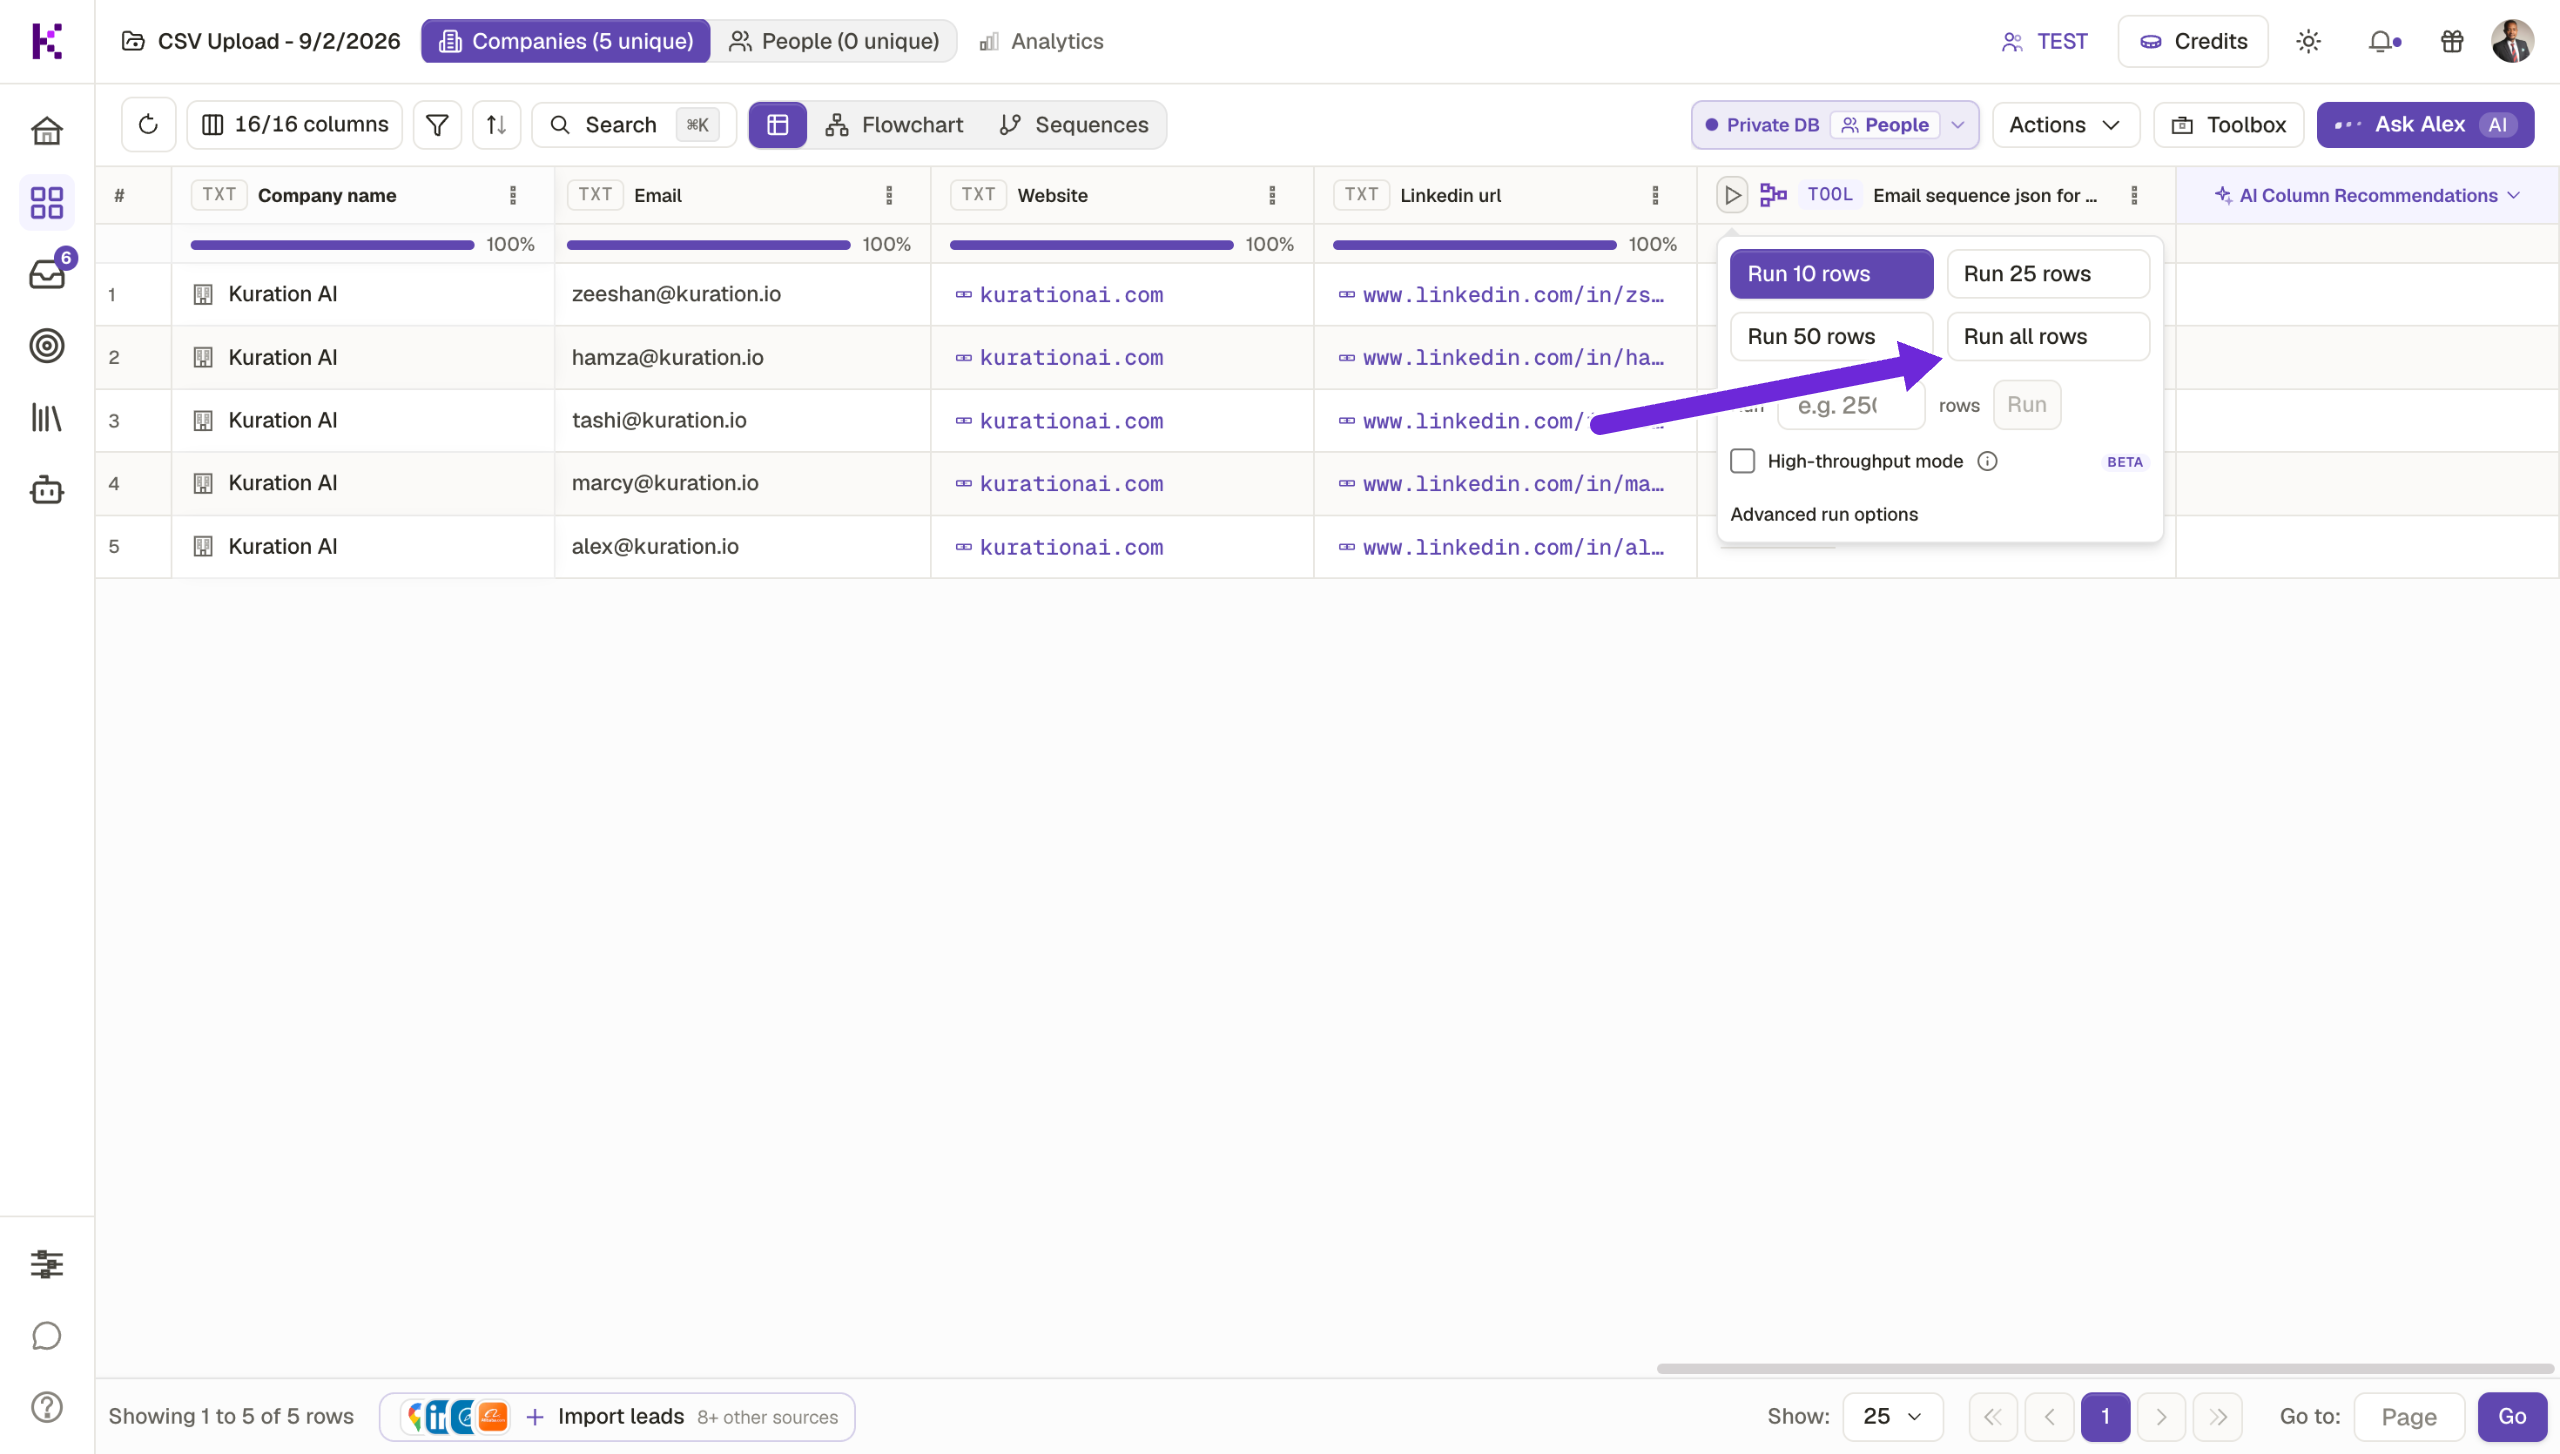Open the filter funnel icon
2560x1454 pixels.
point(437,125)
